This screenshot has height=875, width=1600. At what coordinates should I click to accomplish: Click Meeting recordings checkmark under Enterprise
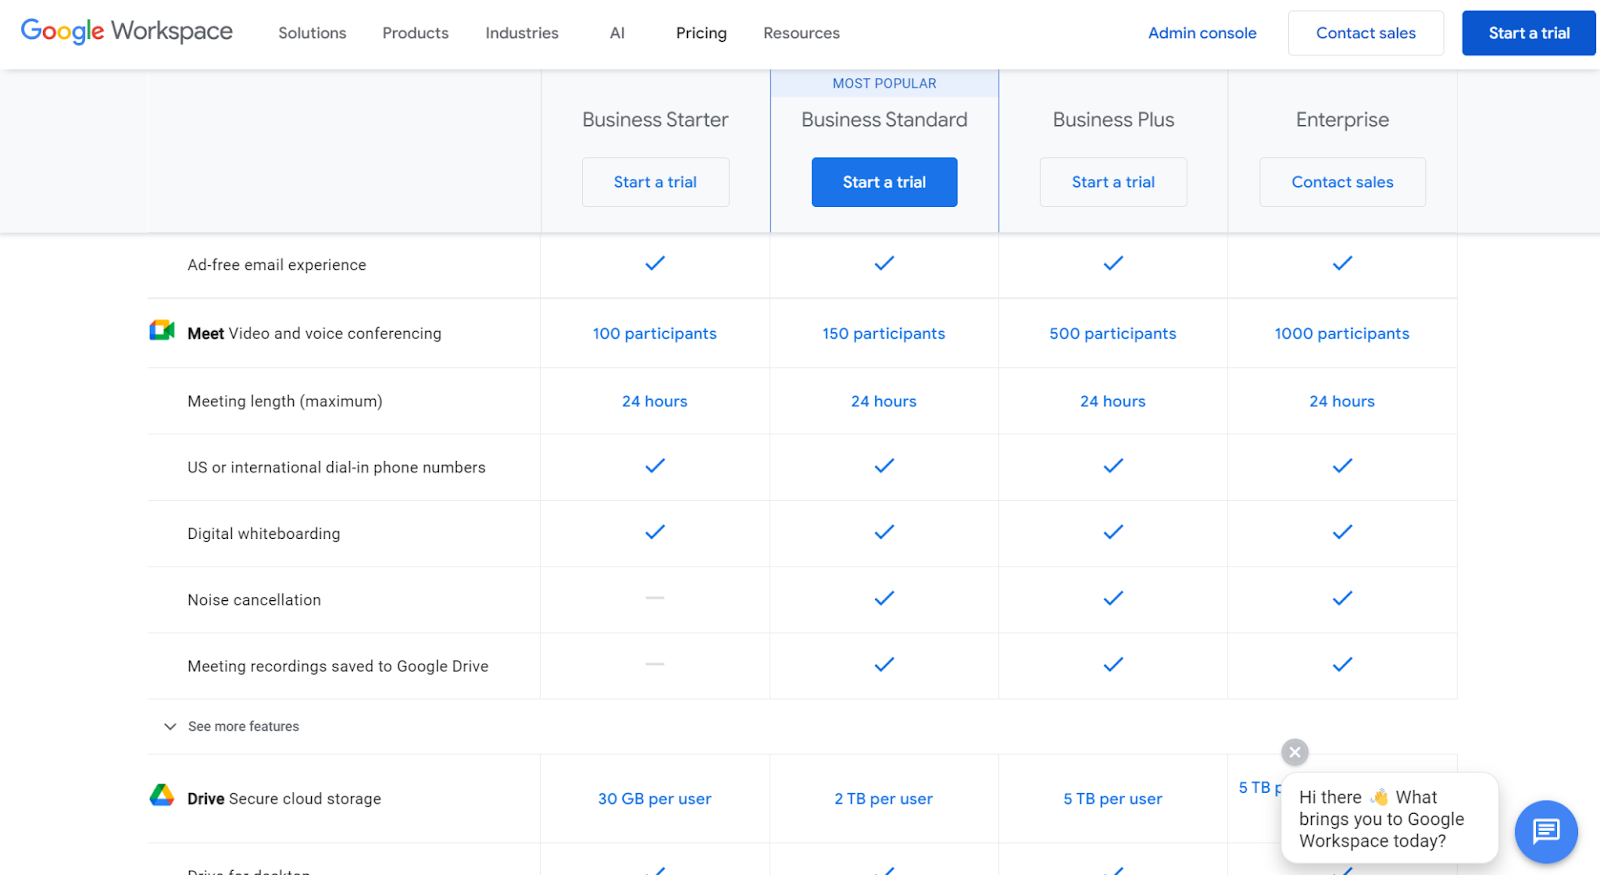[1342, 664]
